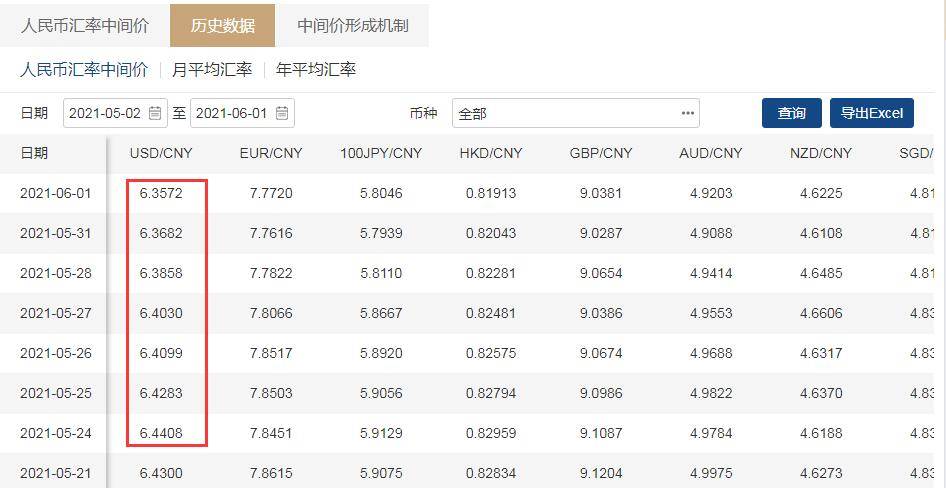The height and width of the screenshot is (488, 946).
Task: Open the 中间价形成机制 tab
Action: [x=353, y=26]
